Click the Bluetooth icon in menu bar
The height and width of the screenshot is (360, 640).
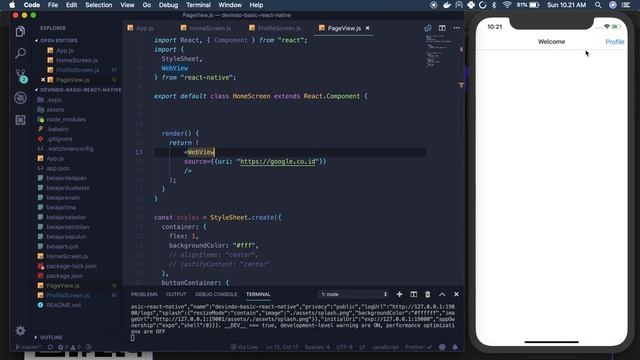(494, 5)
